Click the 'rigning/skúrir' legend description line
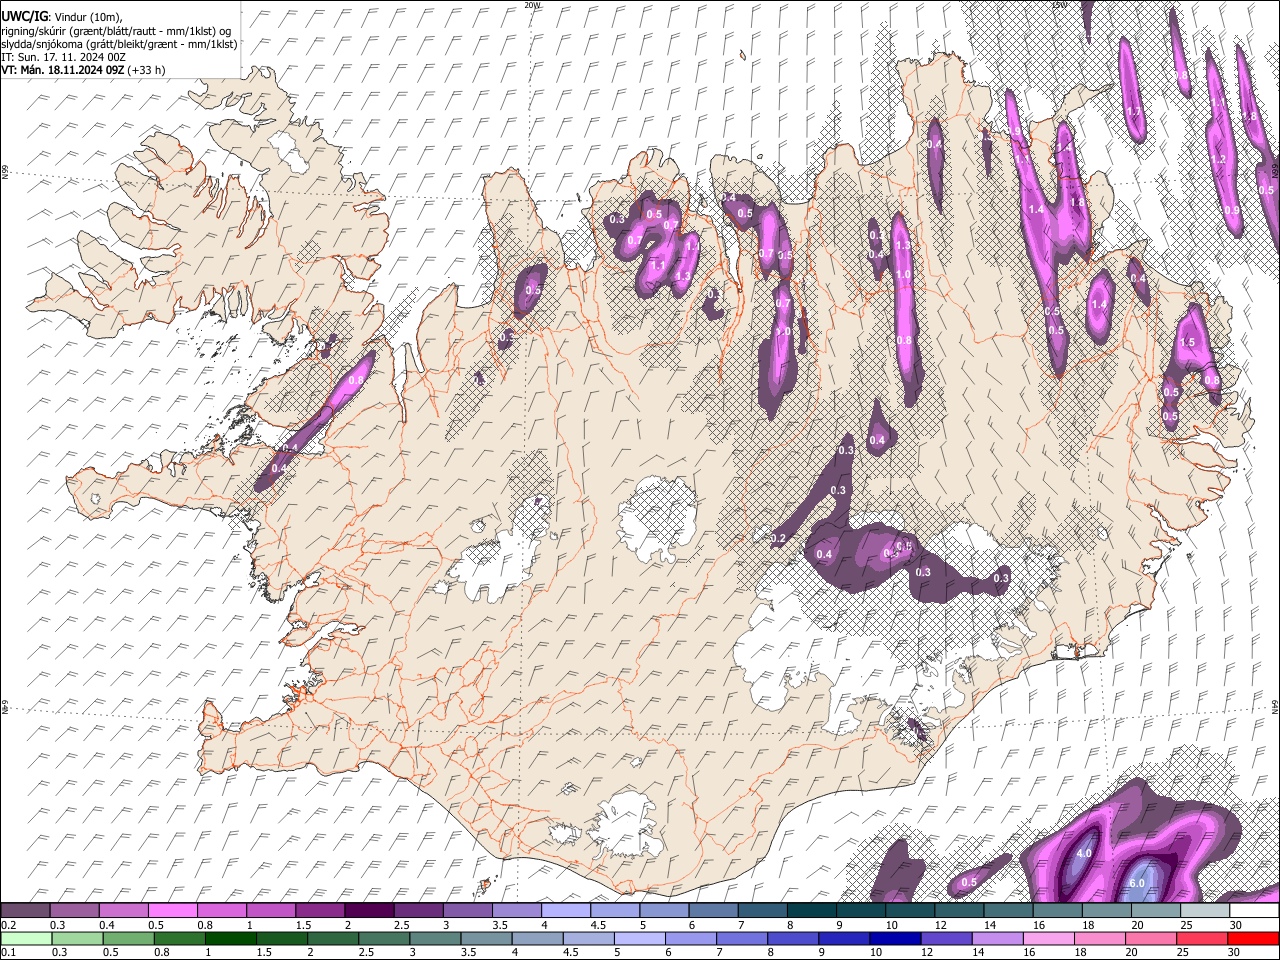Image resolution: width=1280 pixels, height=960 pixels. 116,30
